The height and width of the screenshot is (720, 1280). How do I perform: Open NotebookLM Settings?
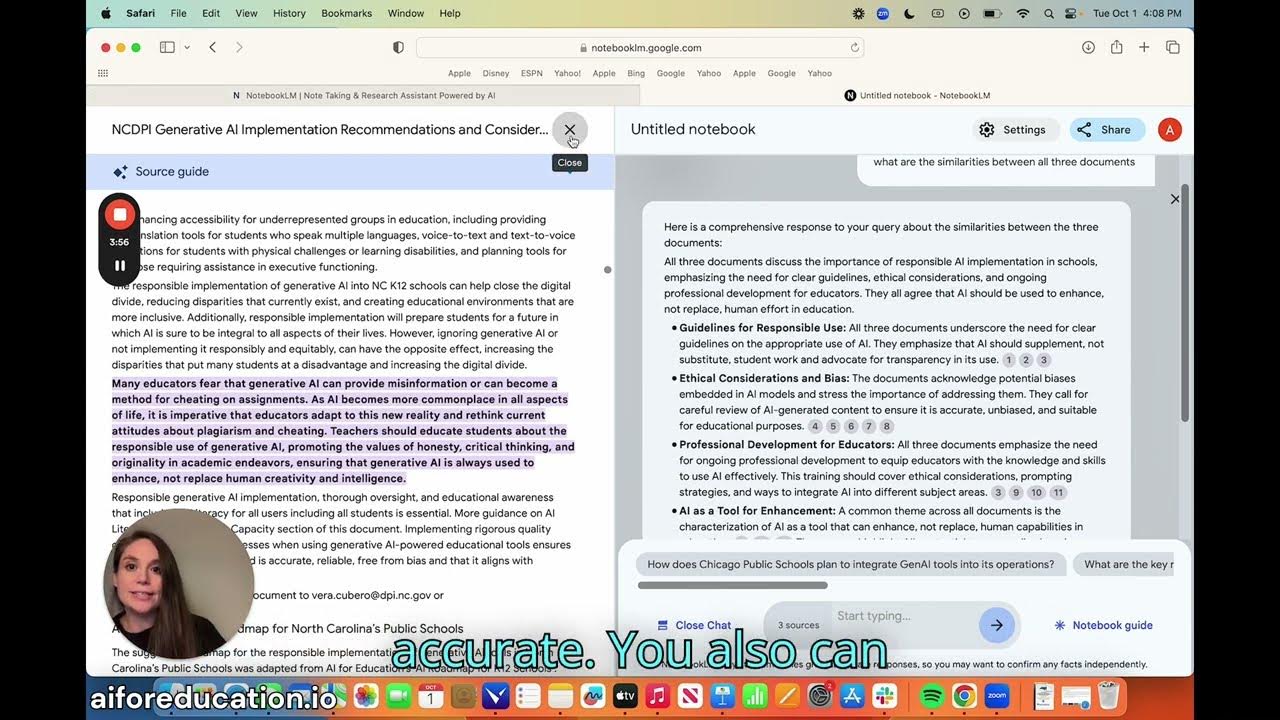(1015, 130)
